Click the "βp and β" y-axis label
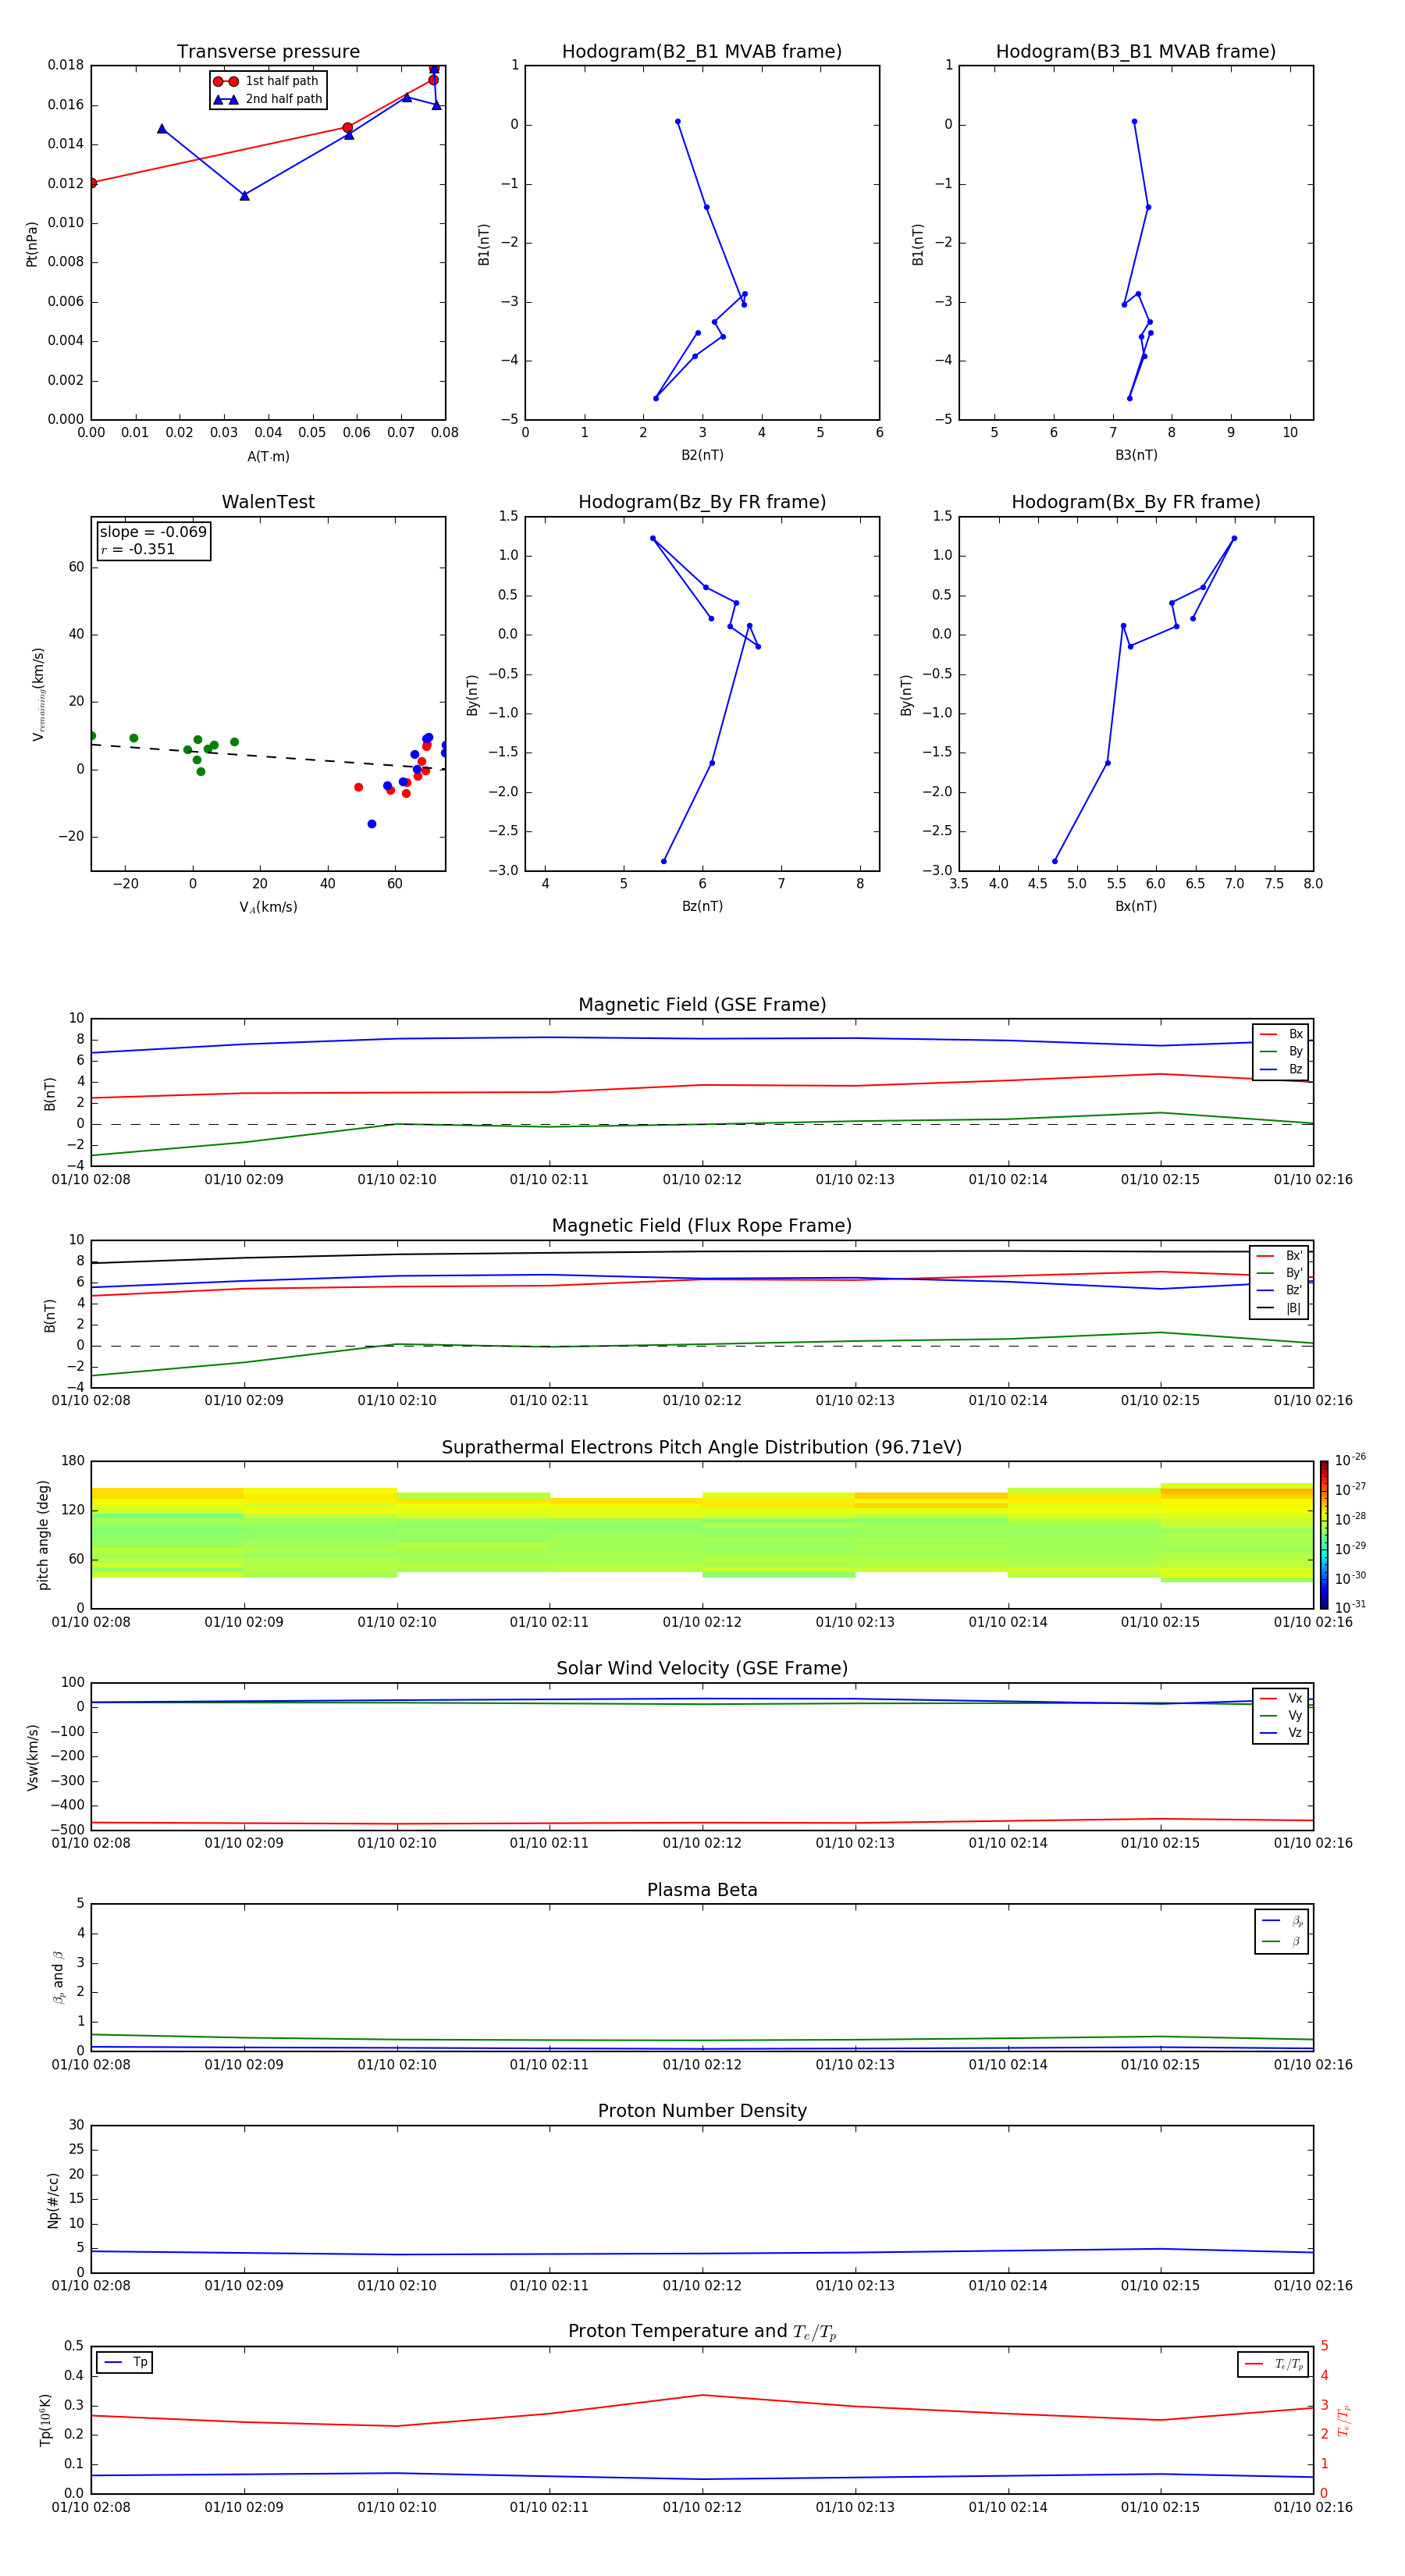The image size is (1405, 2576). pos(58,1977)
